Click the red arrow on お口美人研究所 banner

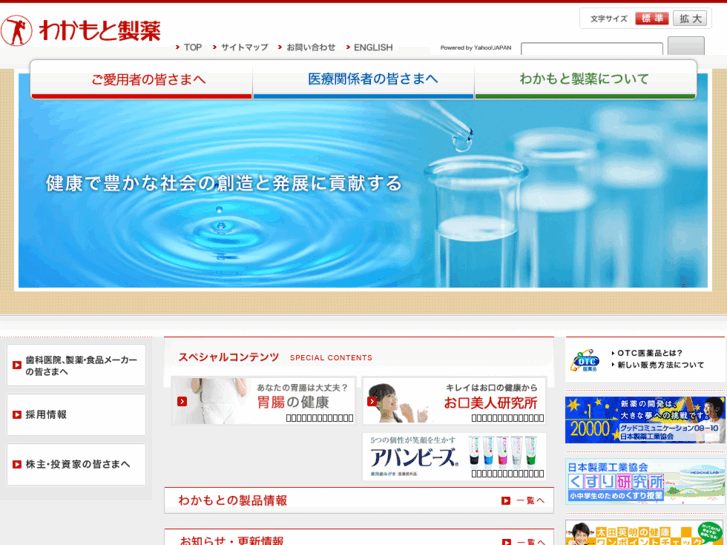372,401
